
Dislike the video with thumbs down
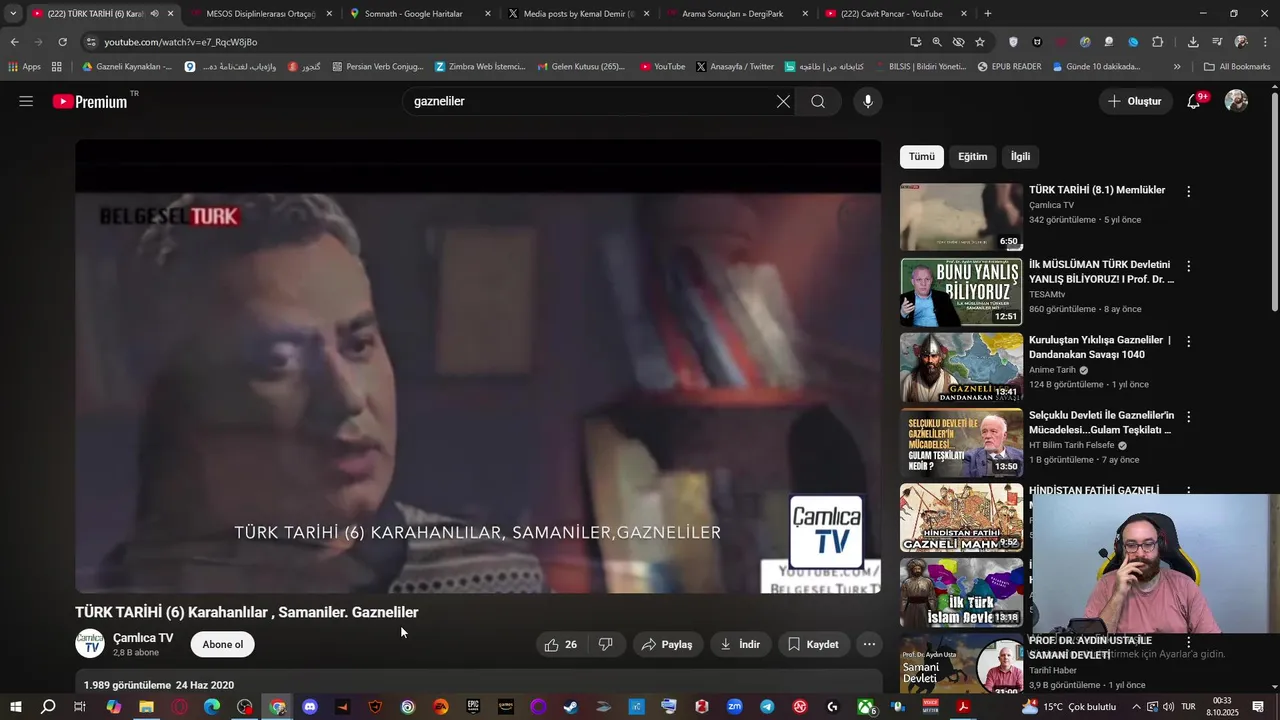click(605, 645)
